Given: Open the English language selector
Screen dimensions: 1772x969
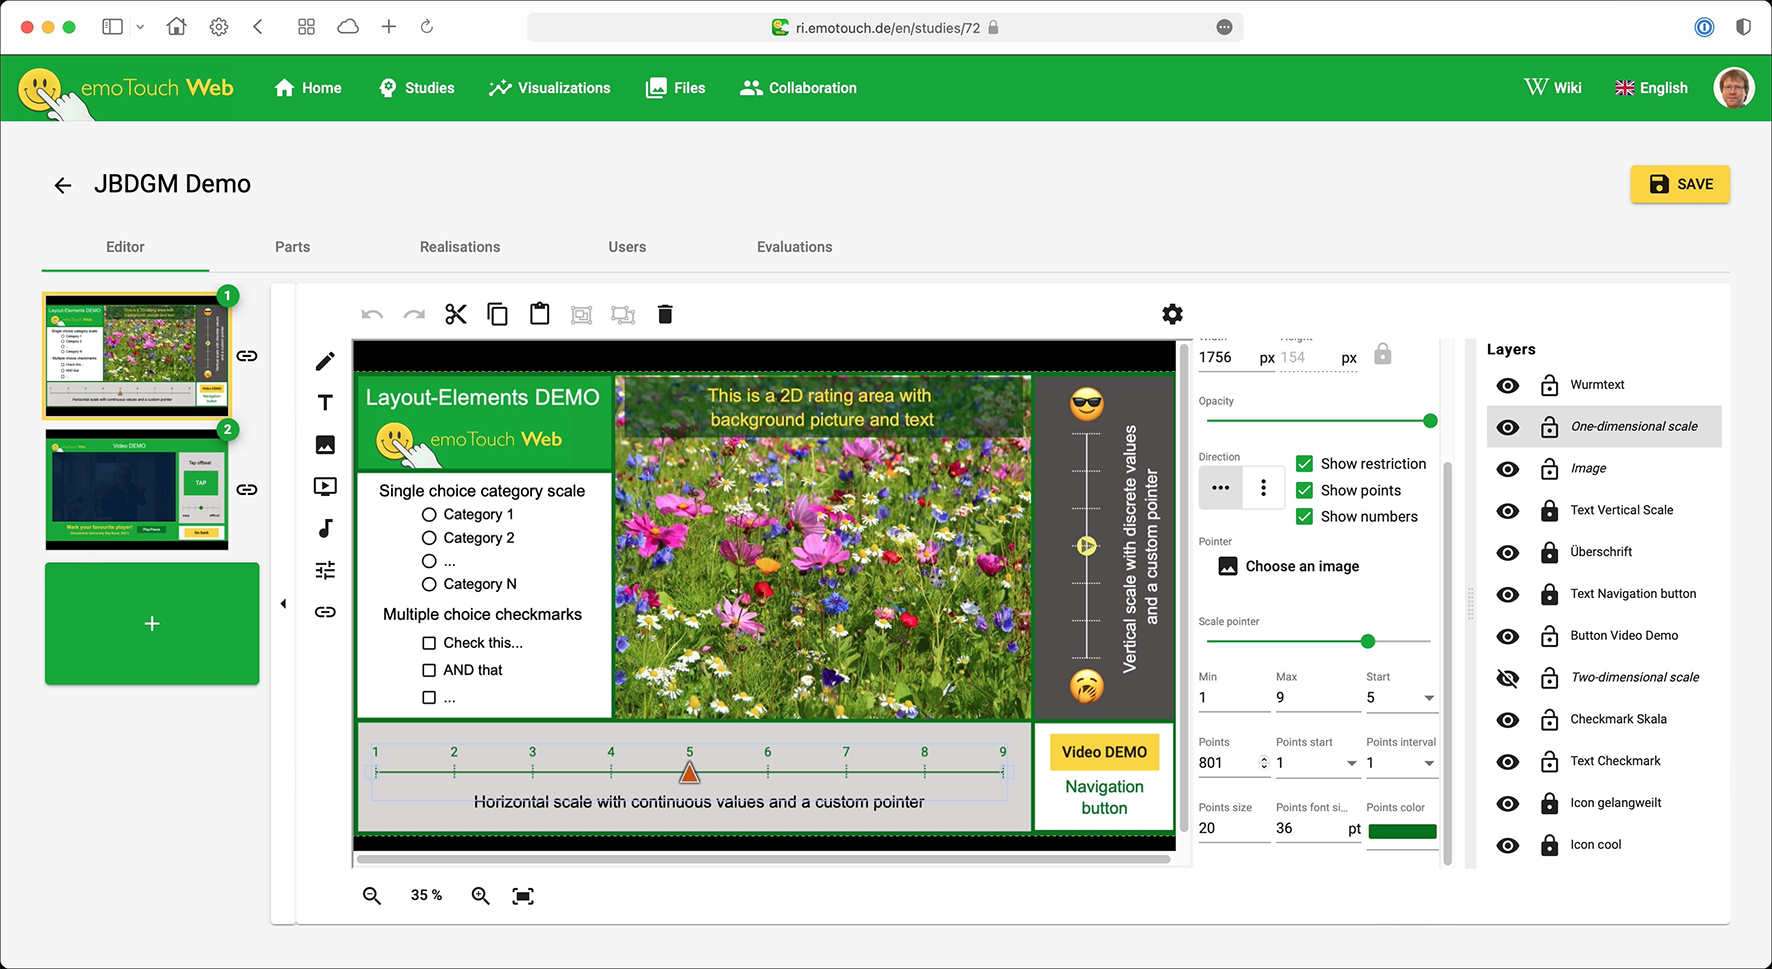Looking at the screenshot, I should click(x=1651, y=88).
